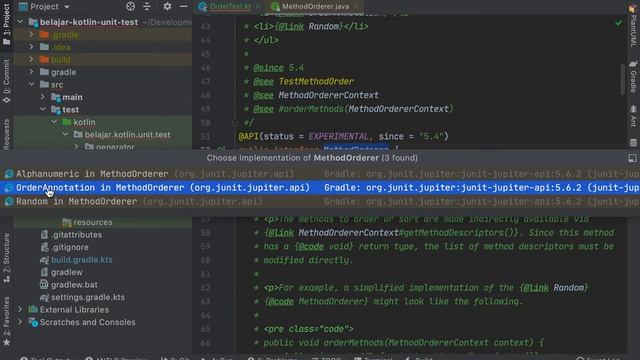
Task: Expand the Scratches and Consoles arrow
Action: point(20,322)
